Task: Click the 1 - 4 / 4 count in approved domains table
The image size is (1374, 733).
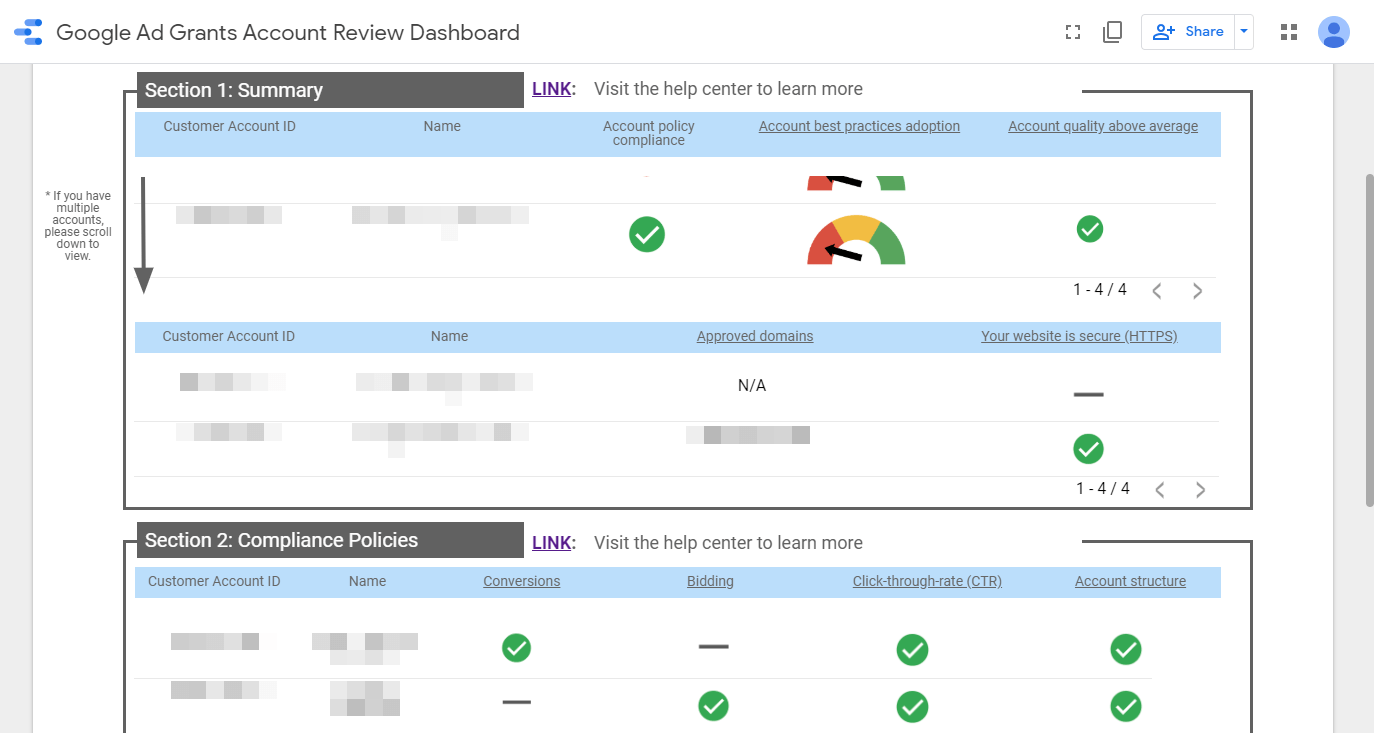Action: 1103,488
